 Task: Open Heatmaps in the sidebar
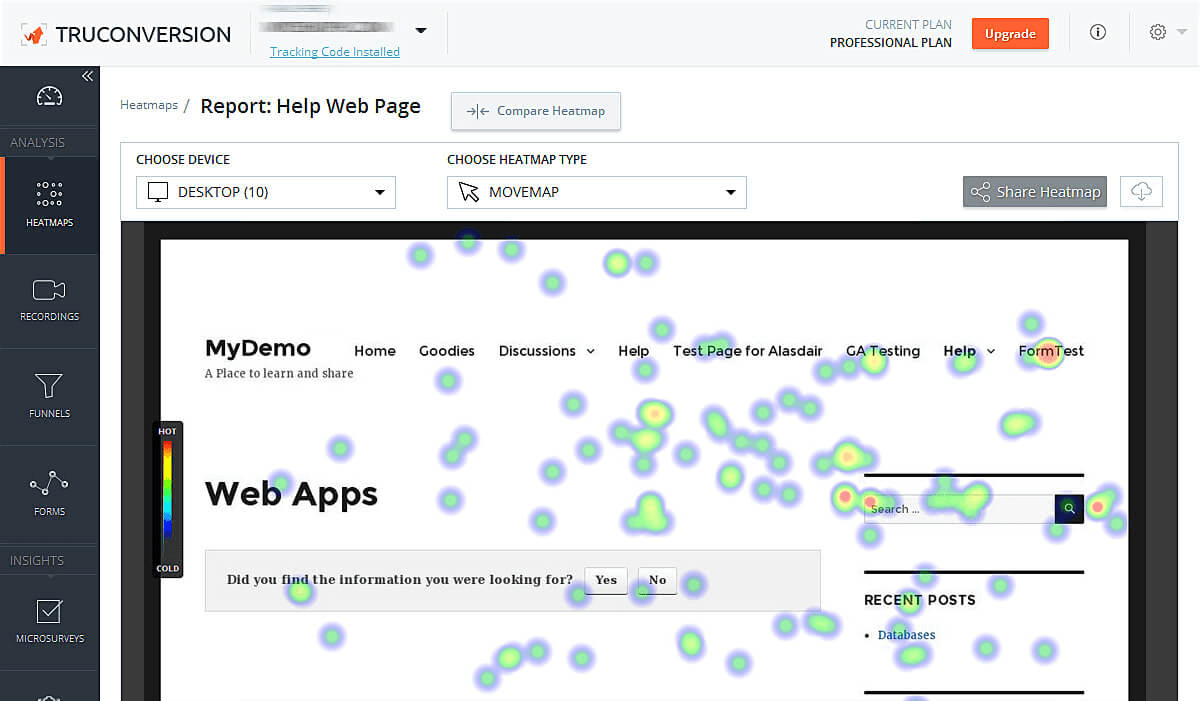point(49,203)
